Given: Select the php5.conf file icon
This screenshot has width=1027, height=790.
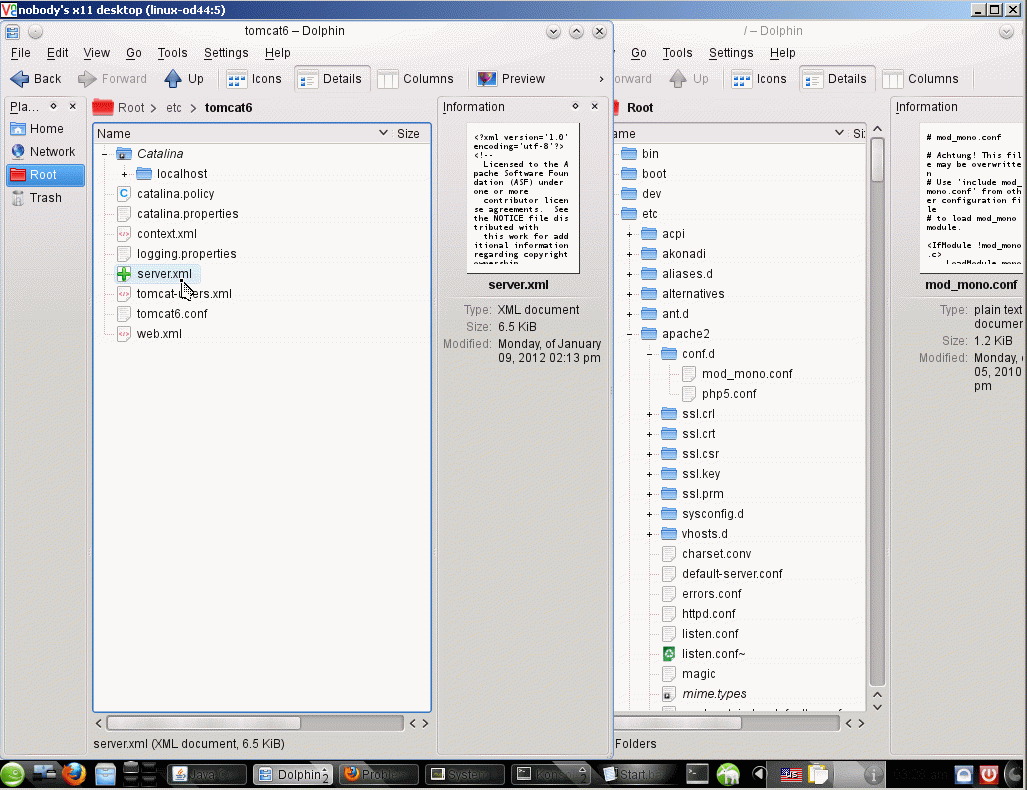Looking at the screenshot, I should pos(689,394).
